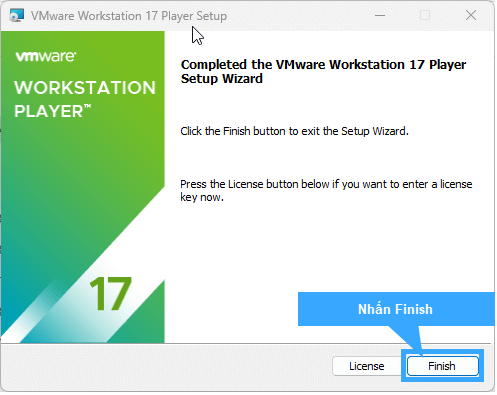Open the License key entry button
497x395 pixels.
(367, 367)
